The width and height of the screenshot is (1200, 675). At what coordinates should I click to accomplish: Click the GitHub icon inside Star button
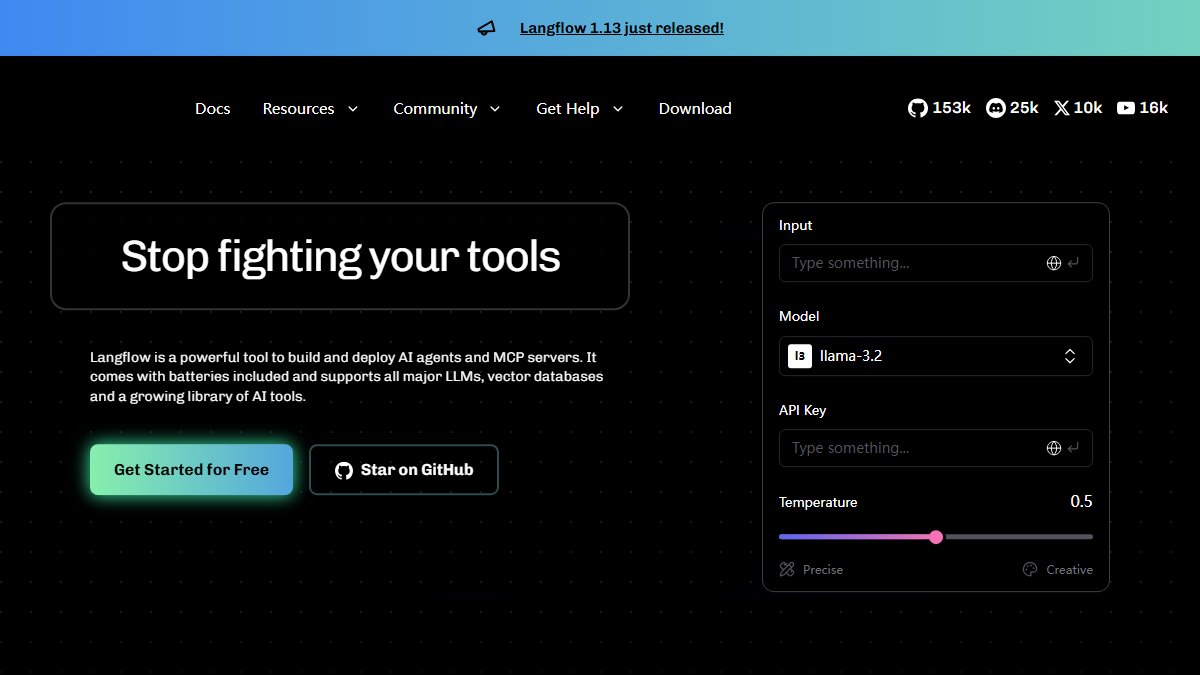coord(344,470)
